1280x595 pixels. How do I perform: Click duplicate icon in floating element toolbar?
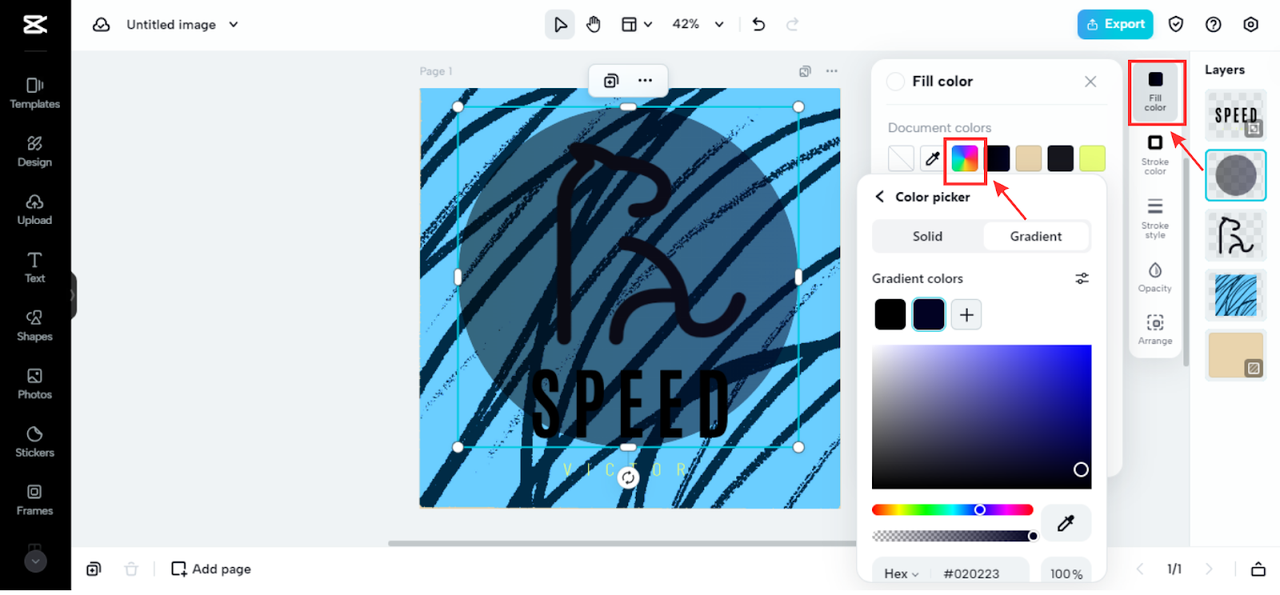(x=611, y=81)
